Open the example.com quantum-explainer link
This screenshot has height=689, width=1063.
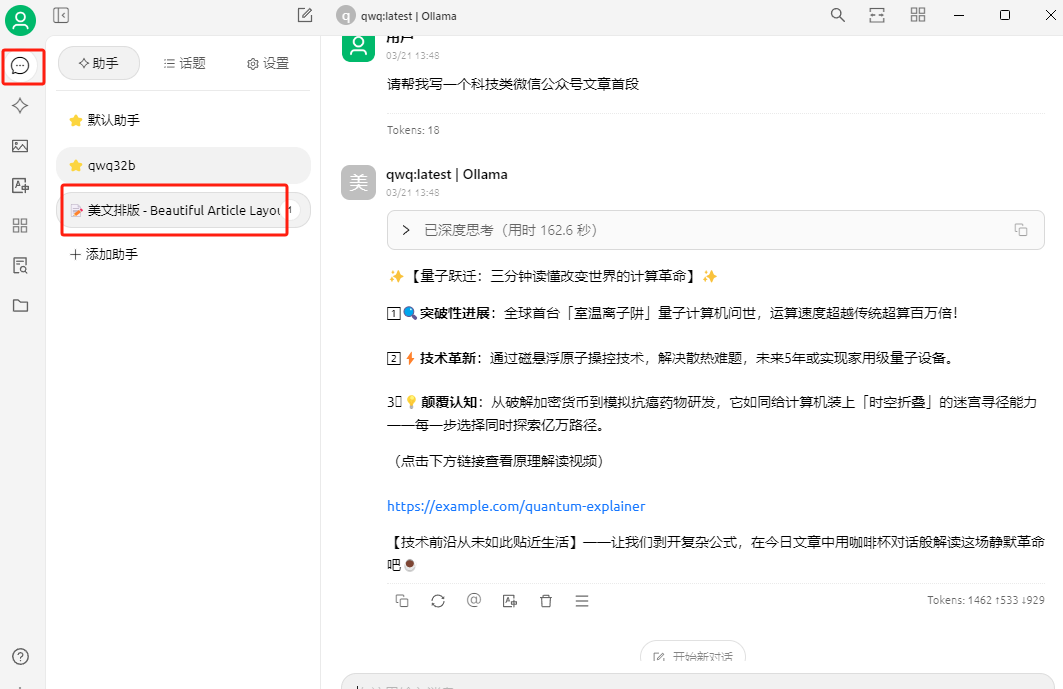(516, 506)
